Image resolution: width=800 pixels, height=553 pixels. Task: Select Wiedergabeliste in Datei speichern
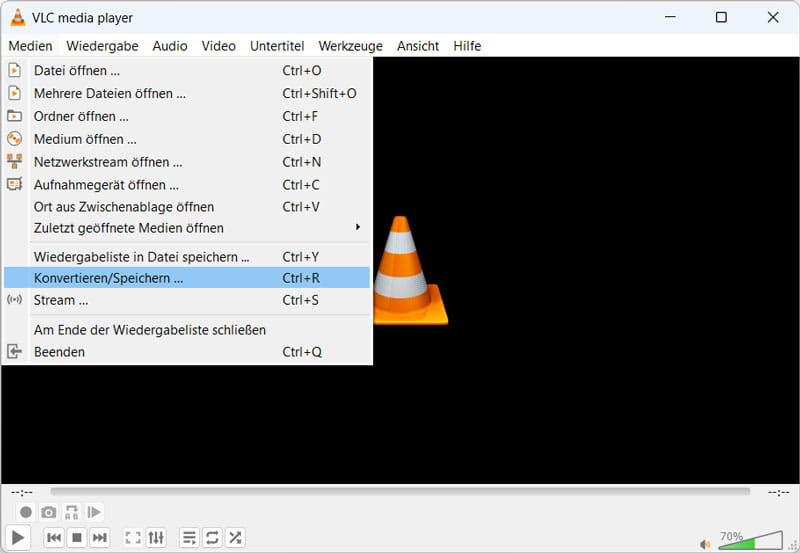187,257
